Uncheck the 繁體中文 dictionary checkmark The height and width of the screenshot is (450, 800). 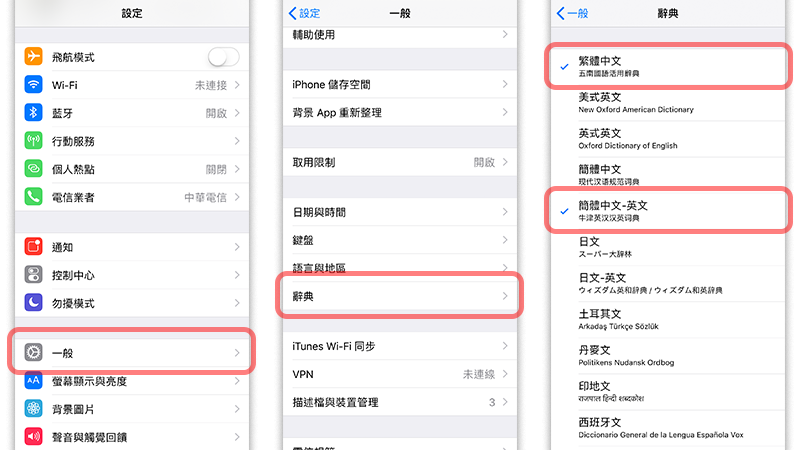(x=564, y=66)
